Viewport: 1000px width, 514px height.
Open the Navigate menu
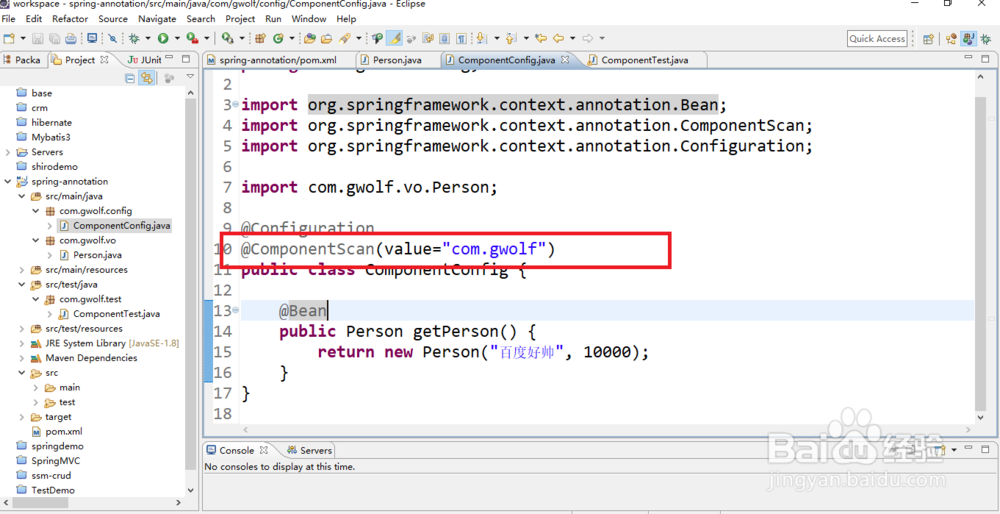tap(157, 19)
